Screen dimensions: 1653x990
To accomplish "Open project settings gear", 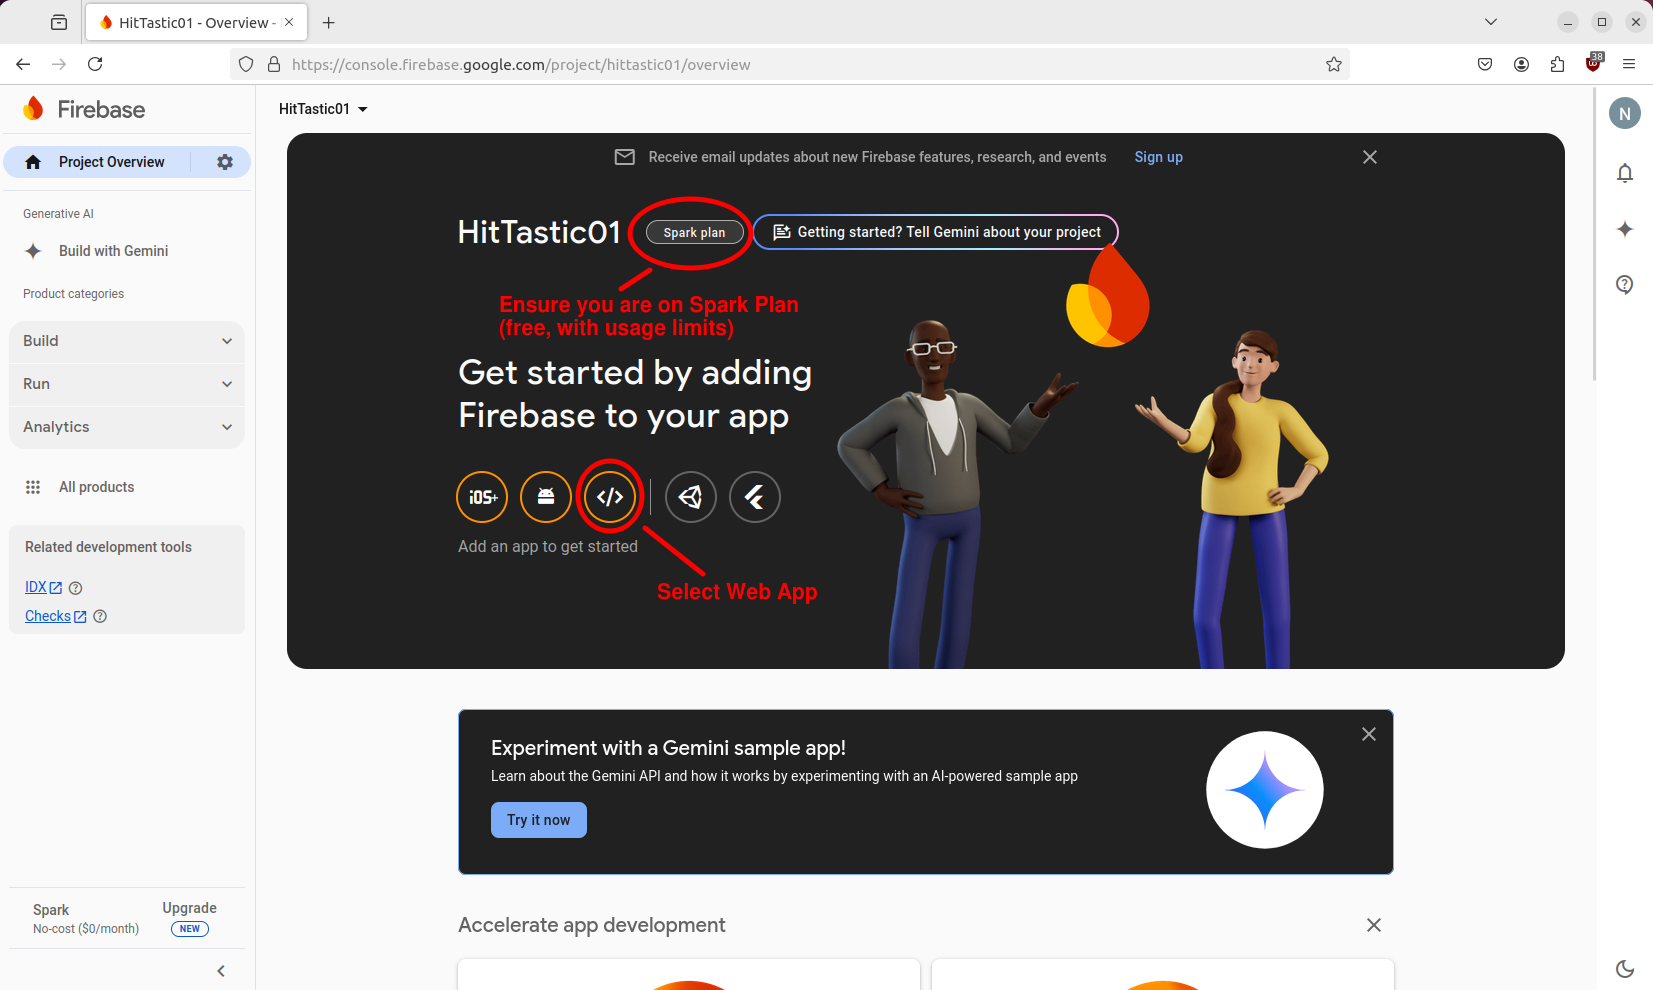I will point(224,161).
